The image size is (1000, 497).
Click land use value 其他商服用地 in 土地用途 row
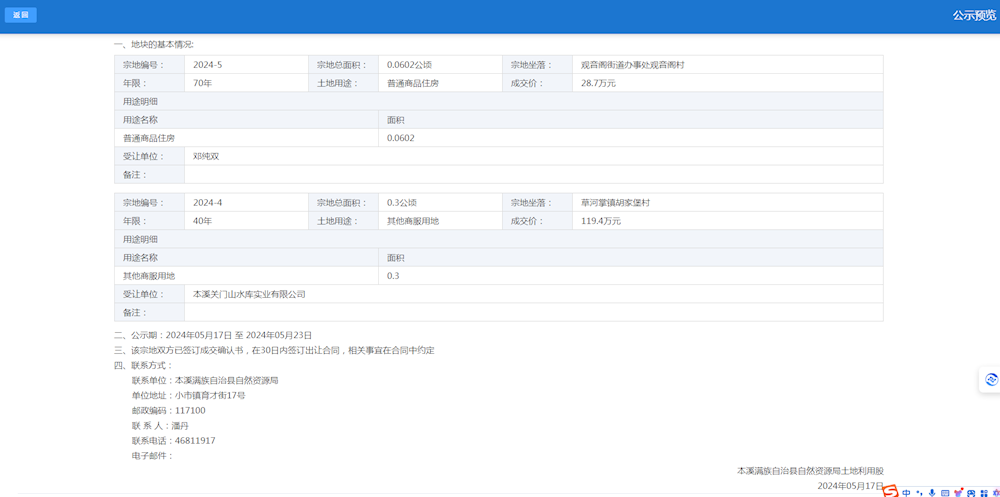pyautogui.click(x=413, y=221)
